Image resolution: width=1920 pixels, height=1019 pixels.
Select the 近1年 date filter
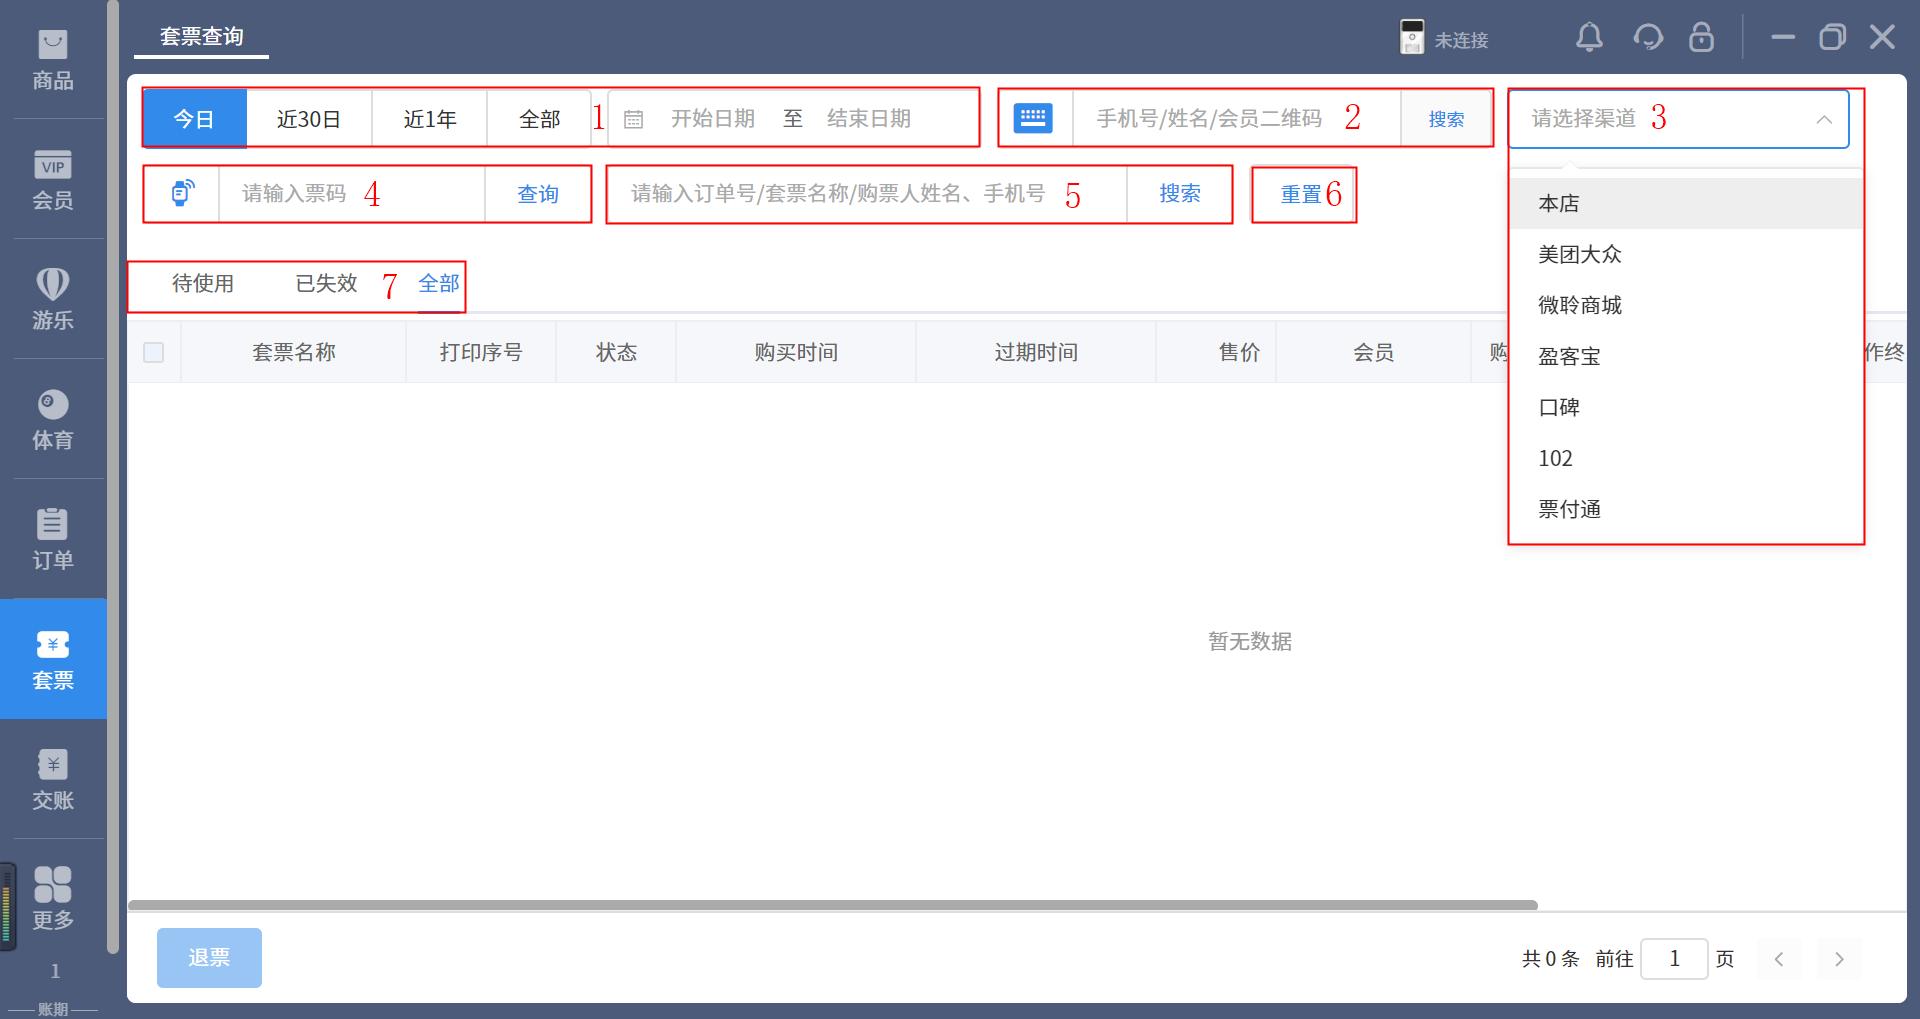tap(430, 119)
